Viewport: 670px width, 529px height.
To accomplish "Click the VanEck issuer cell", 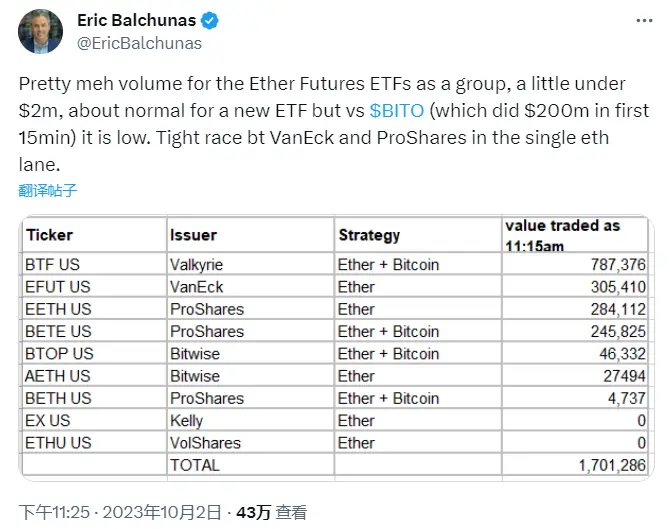I will pos(195,287).
